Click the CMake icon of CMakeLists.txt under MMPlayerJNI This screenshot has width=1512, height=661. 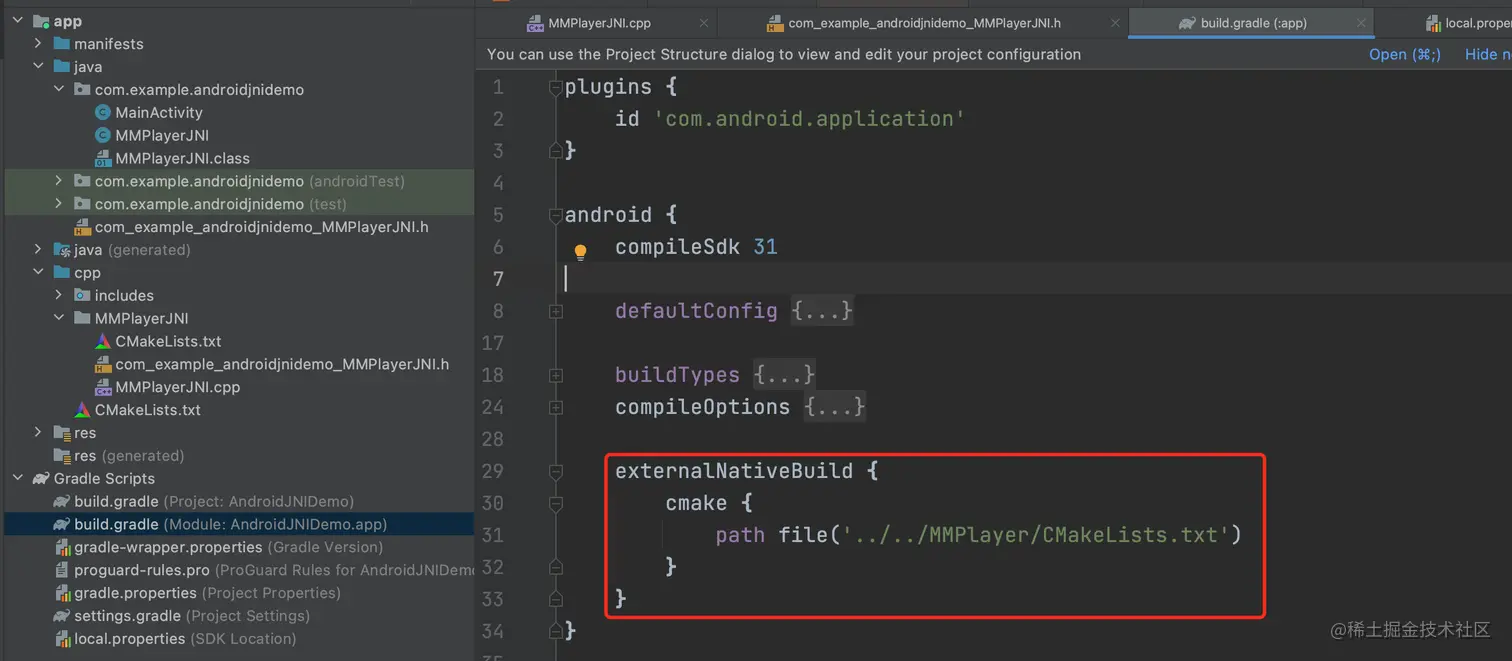(x=102, y=341)
